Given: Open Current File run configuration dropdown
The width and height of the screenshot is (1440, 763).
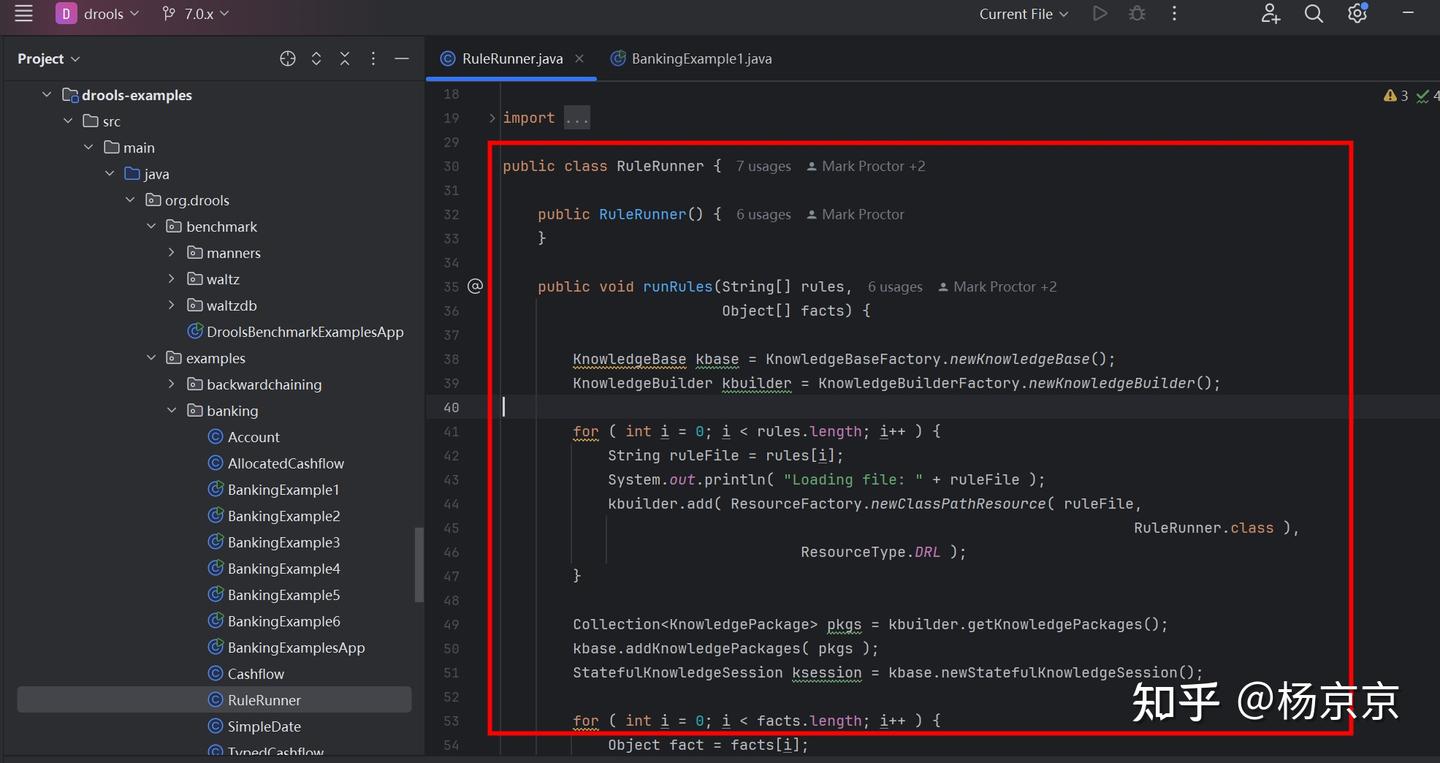Looking at the screenshot, I should (x=1023, y=14).
